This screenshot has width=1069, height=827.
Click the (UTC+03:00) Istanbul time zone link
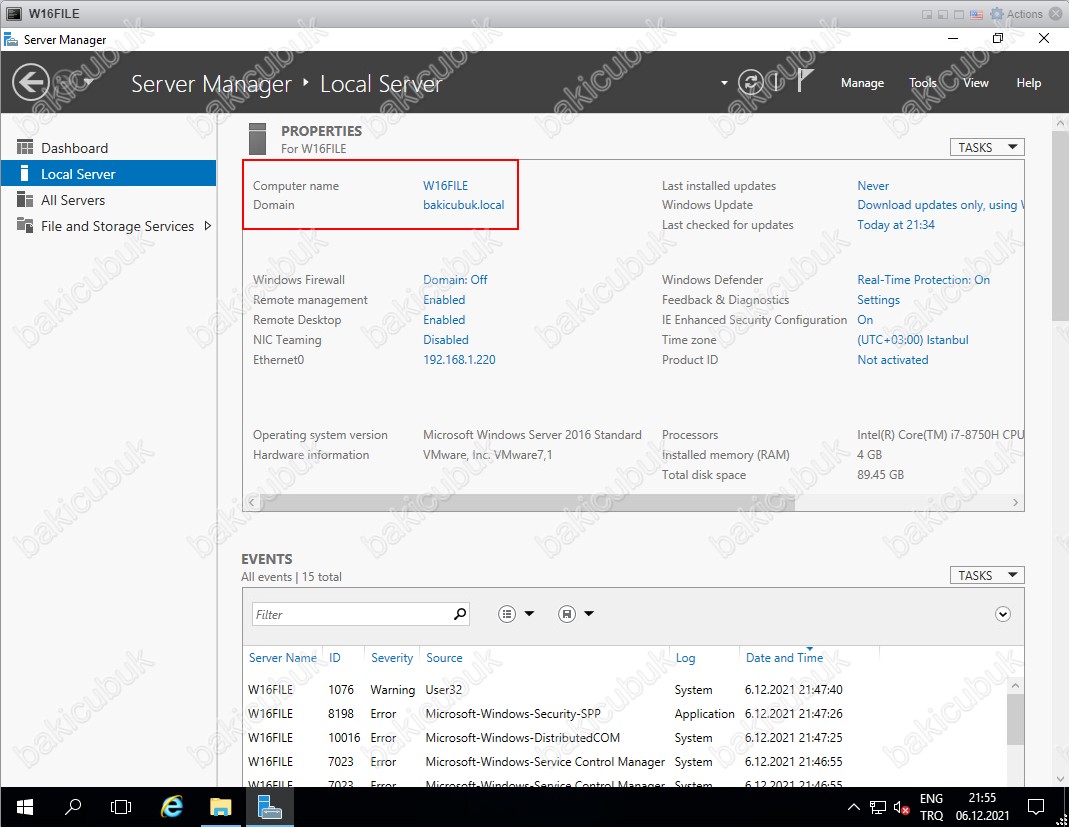912,340
